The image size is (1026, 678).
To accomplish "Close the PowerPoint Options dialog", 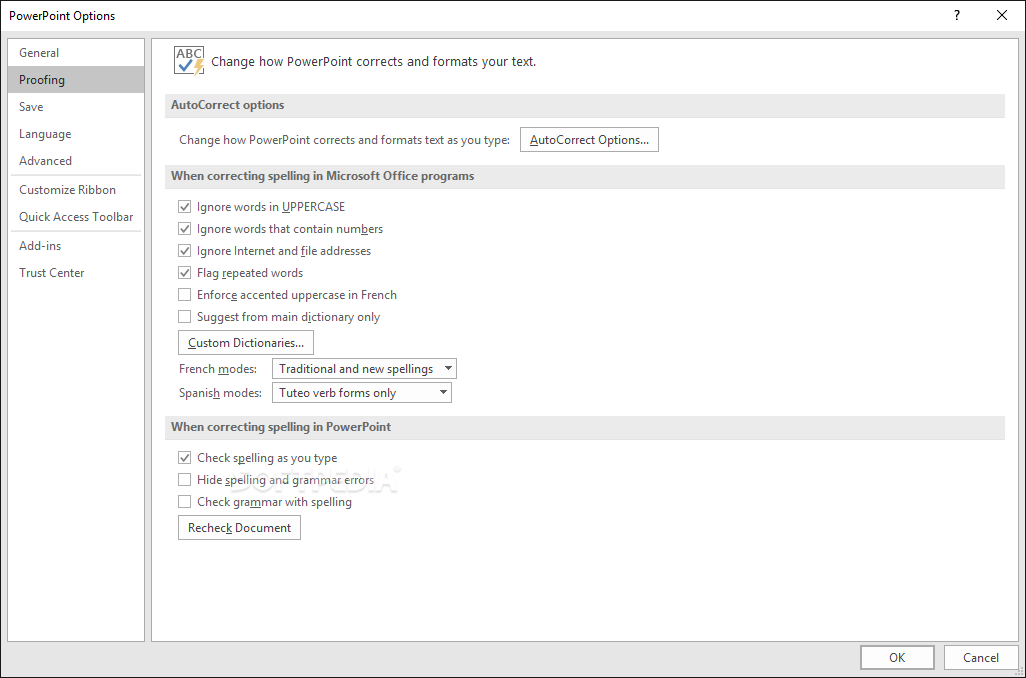I will [x=1001, y=15].
